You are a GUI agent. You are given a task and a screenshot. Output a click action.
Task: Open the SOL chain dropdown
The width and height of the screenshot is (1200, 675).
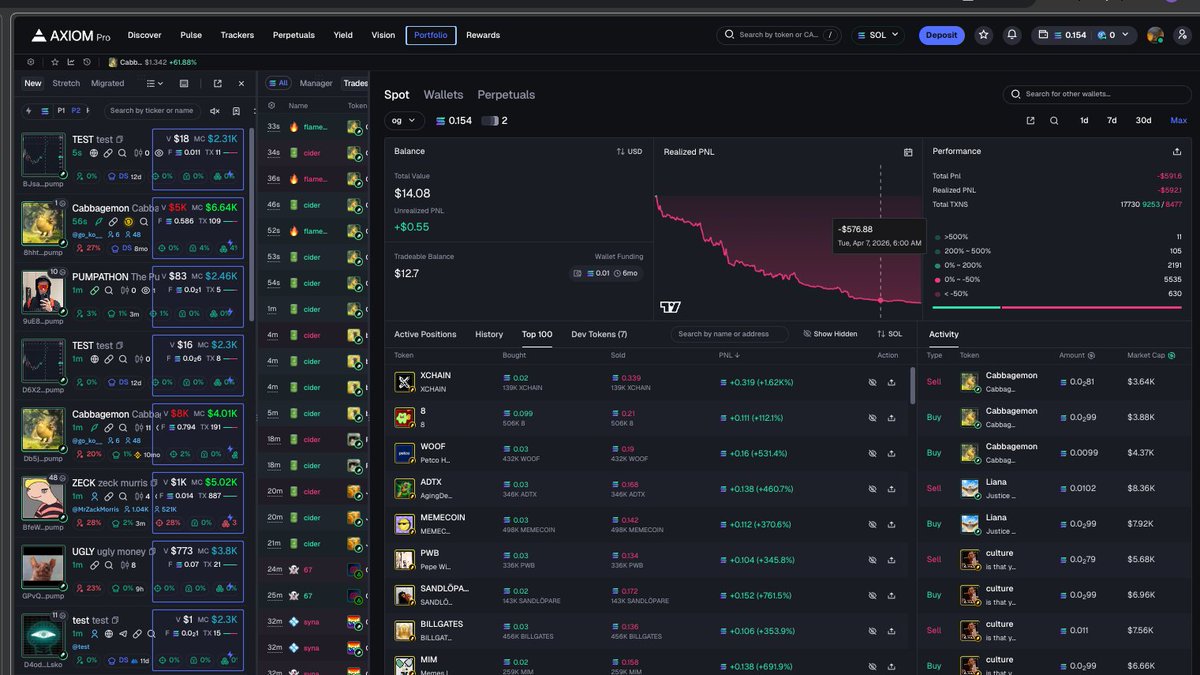(878, 35)
